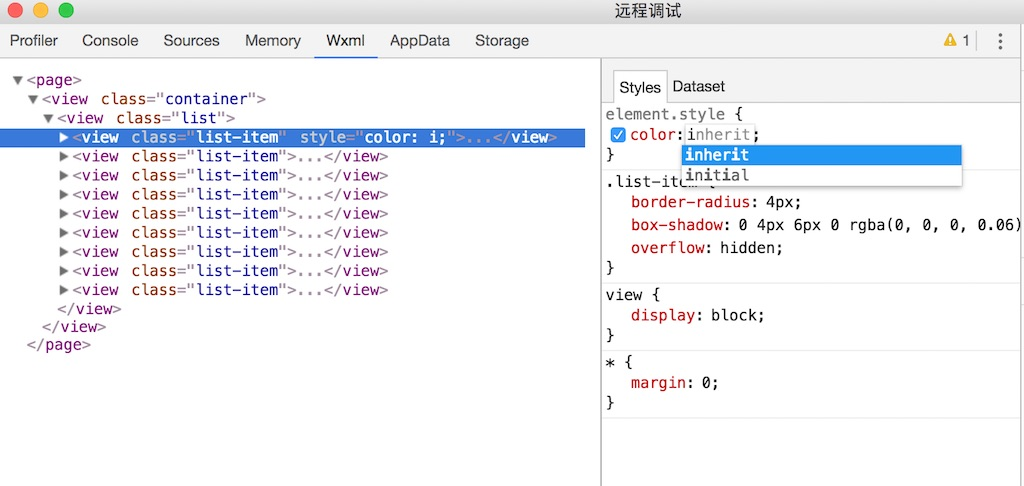Collapse the list view node
Screen dimensions: 1024x486
[48, 118]
